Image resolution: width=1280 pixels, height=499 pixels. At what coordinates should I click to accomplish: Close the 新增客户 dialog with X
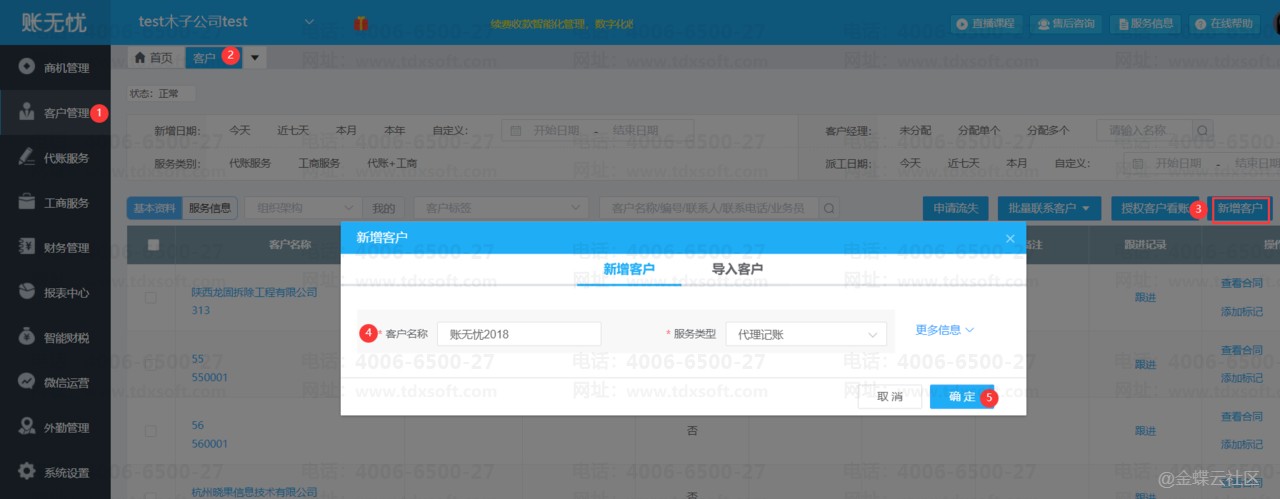(x=1010, y=238)
